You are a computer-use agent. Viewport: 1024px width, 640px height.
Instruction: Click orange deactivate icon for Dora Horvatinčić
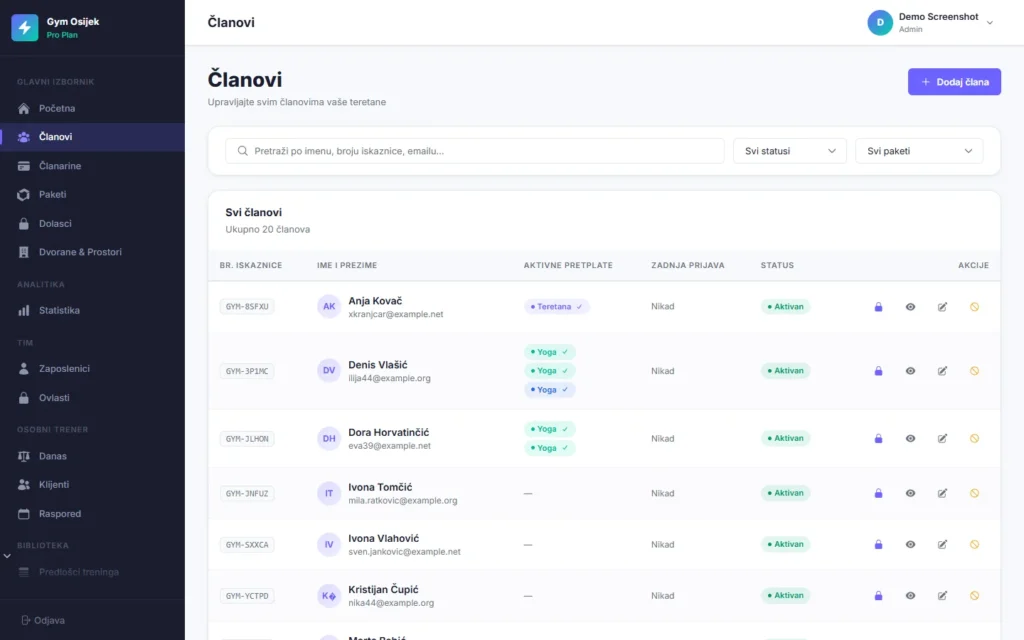tap(974, 439)
